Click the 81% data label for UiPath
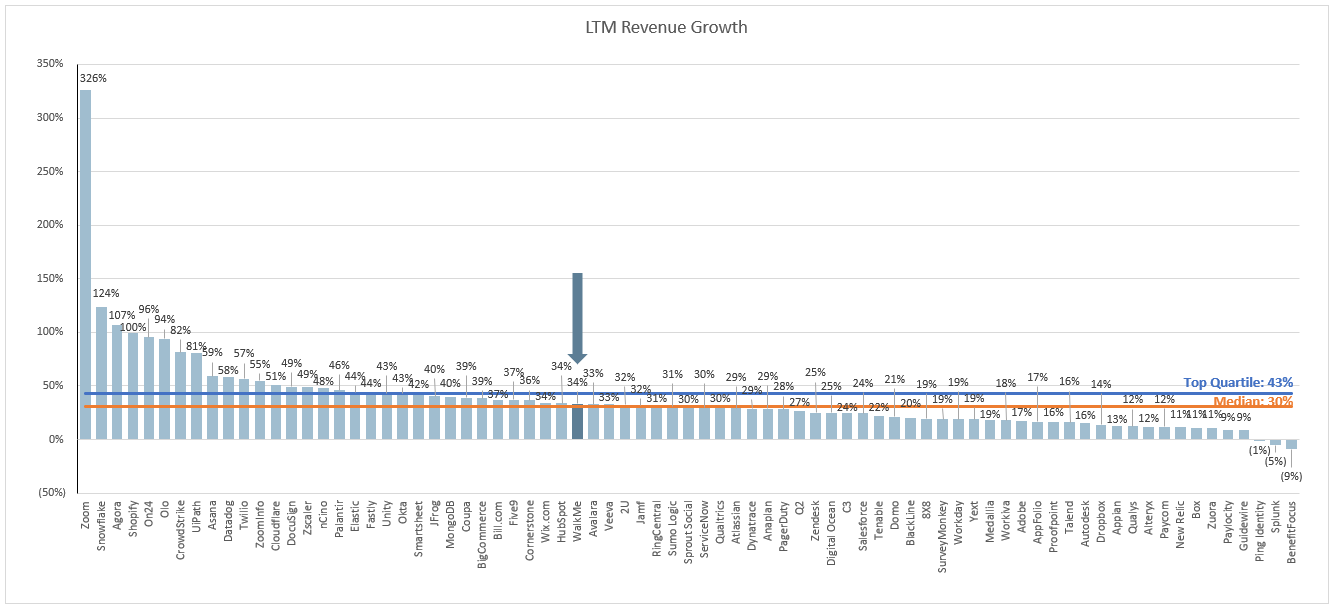This screenshot has height=608, width=1334. pos(197,346)
